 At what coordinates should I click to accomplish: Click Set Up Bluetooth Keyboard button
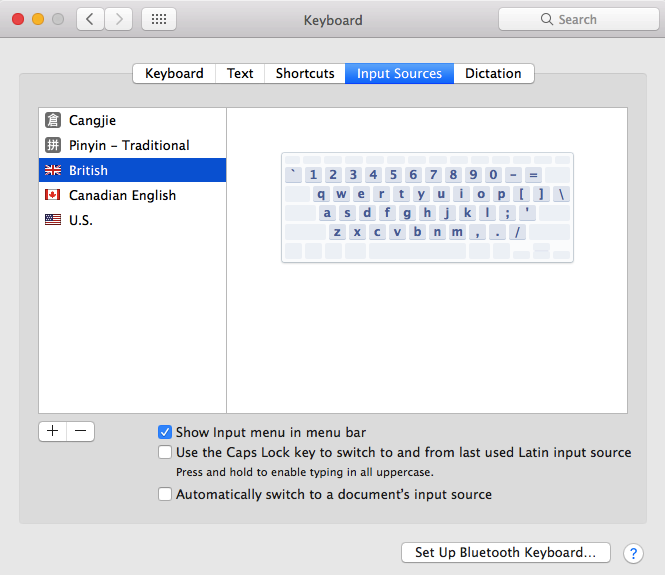point(506,553)
